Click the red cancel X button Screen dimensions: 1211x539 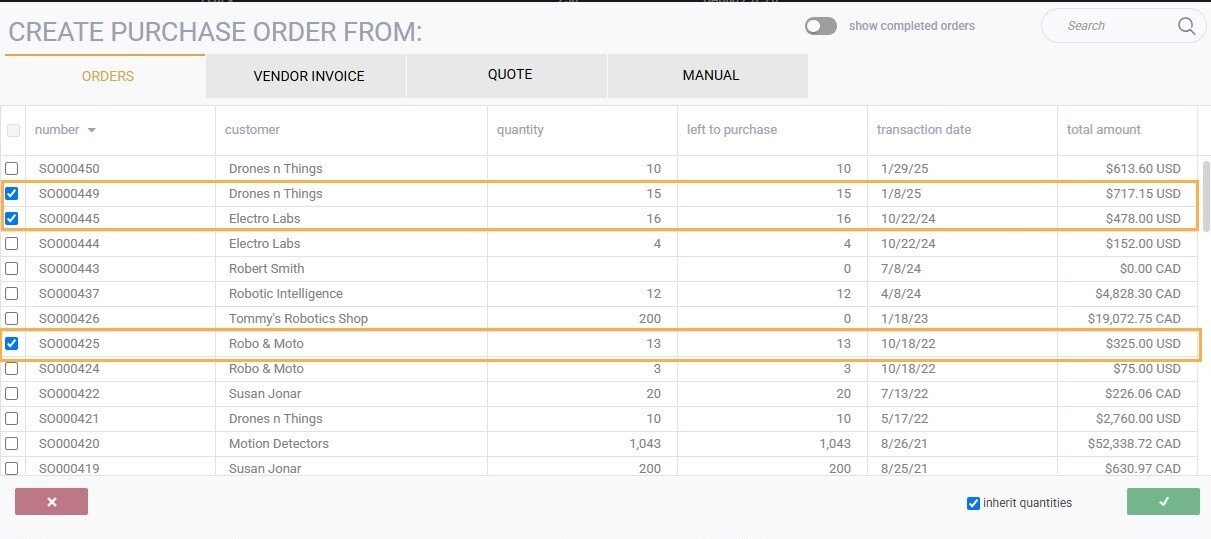52,502
